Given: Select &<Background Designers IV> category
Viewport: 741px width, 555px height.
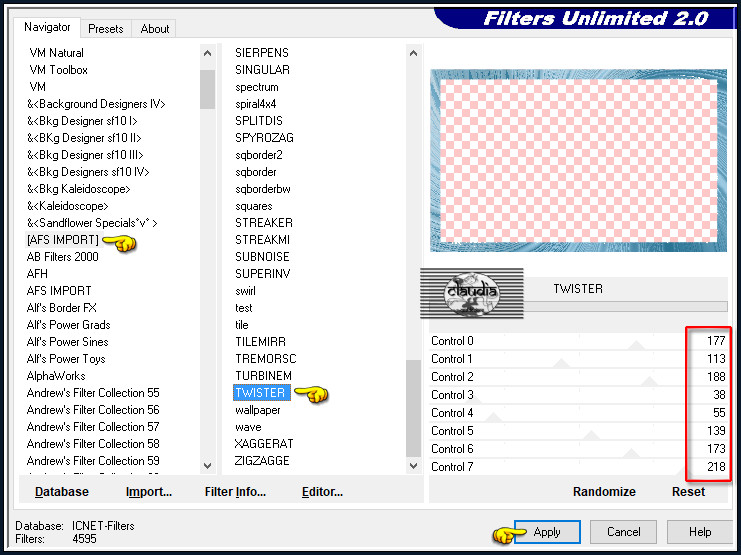Looking at the screenshot, I should 96,104.
